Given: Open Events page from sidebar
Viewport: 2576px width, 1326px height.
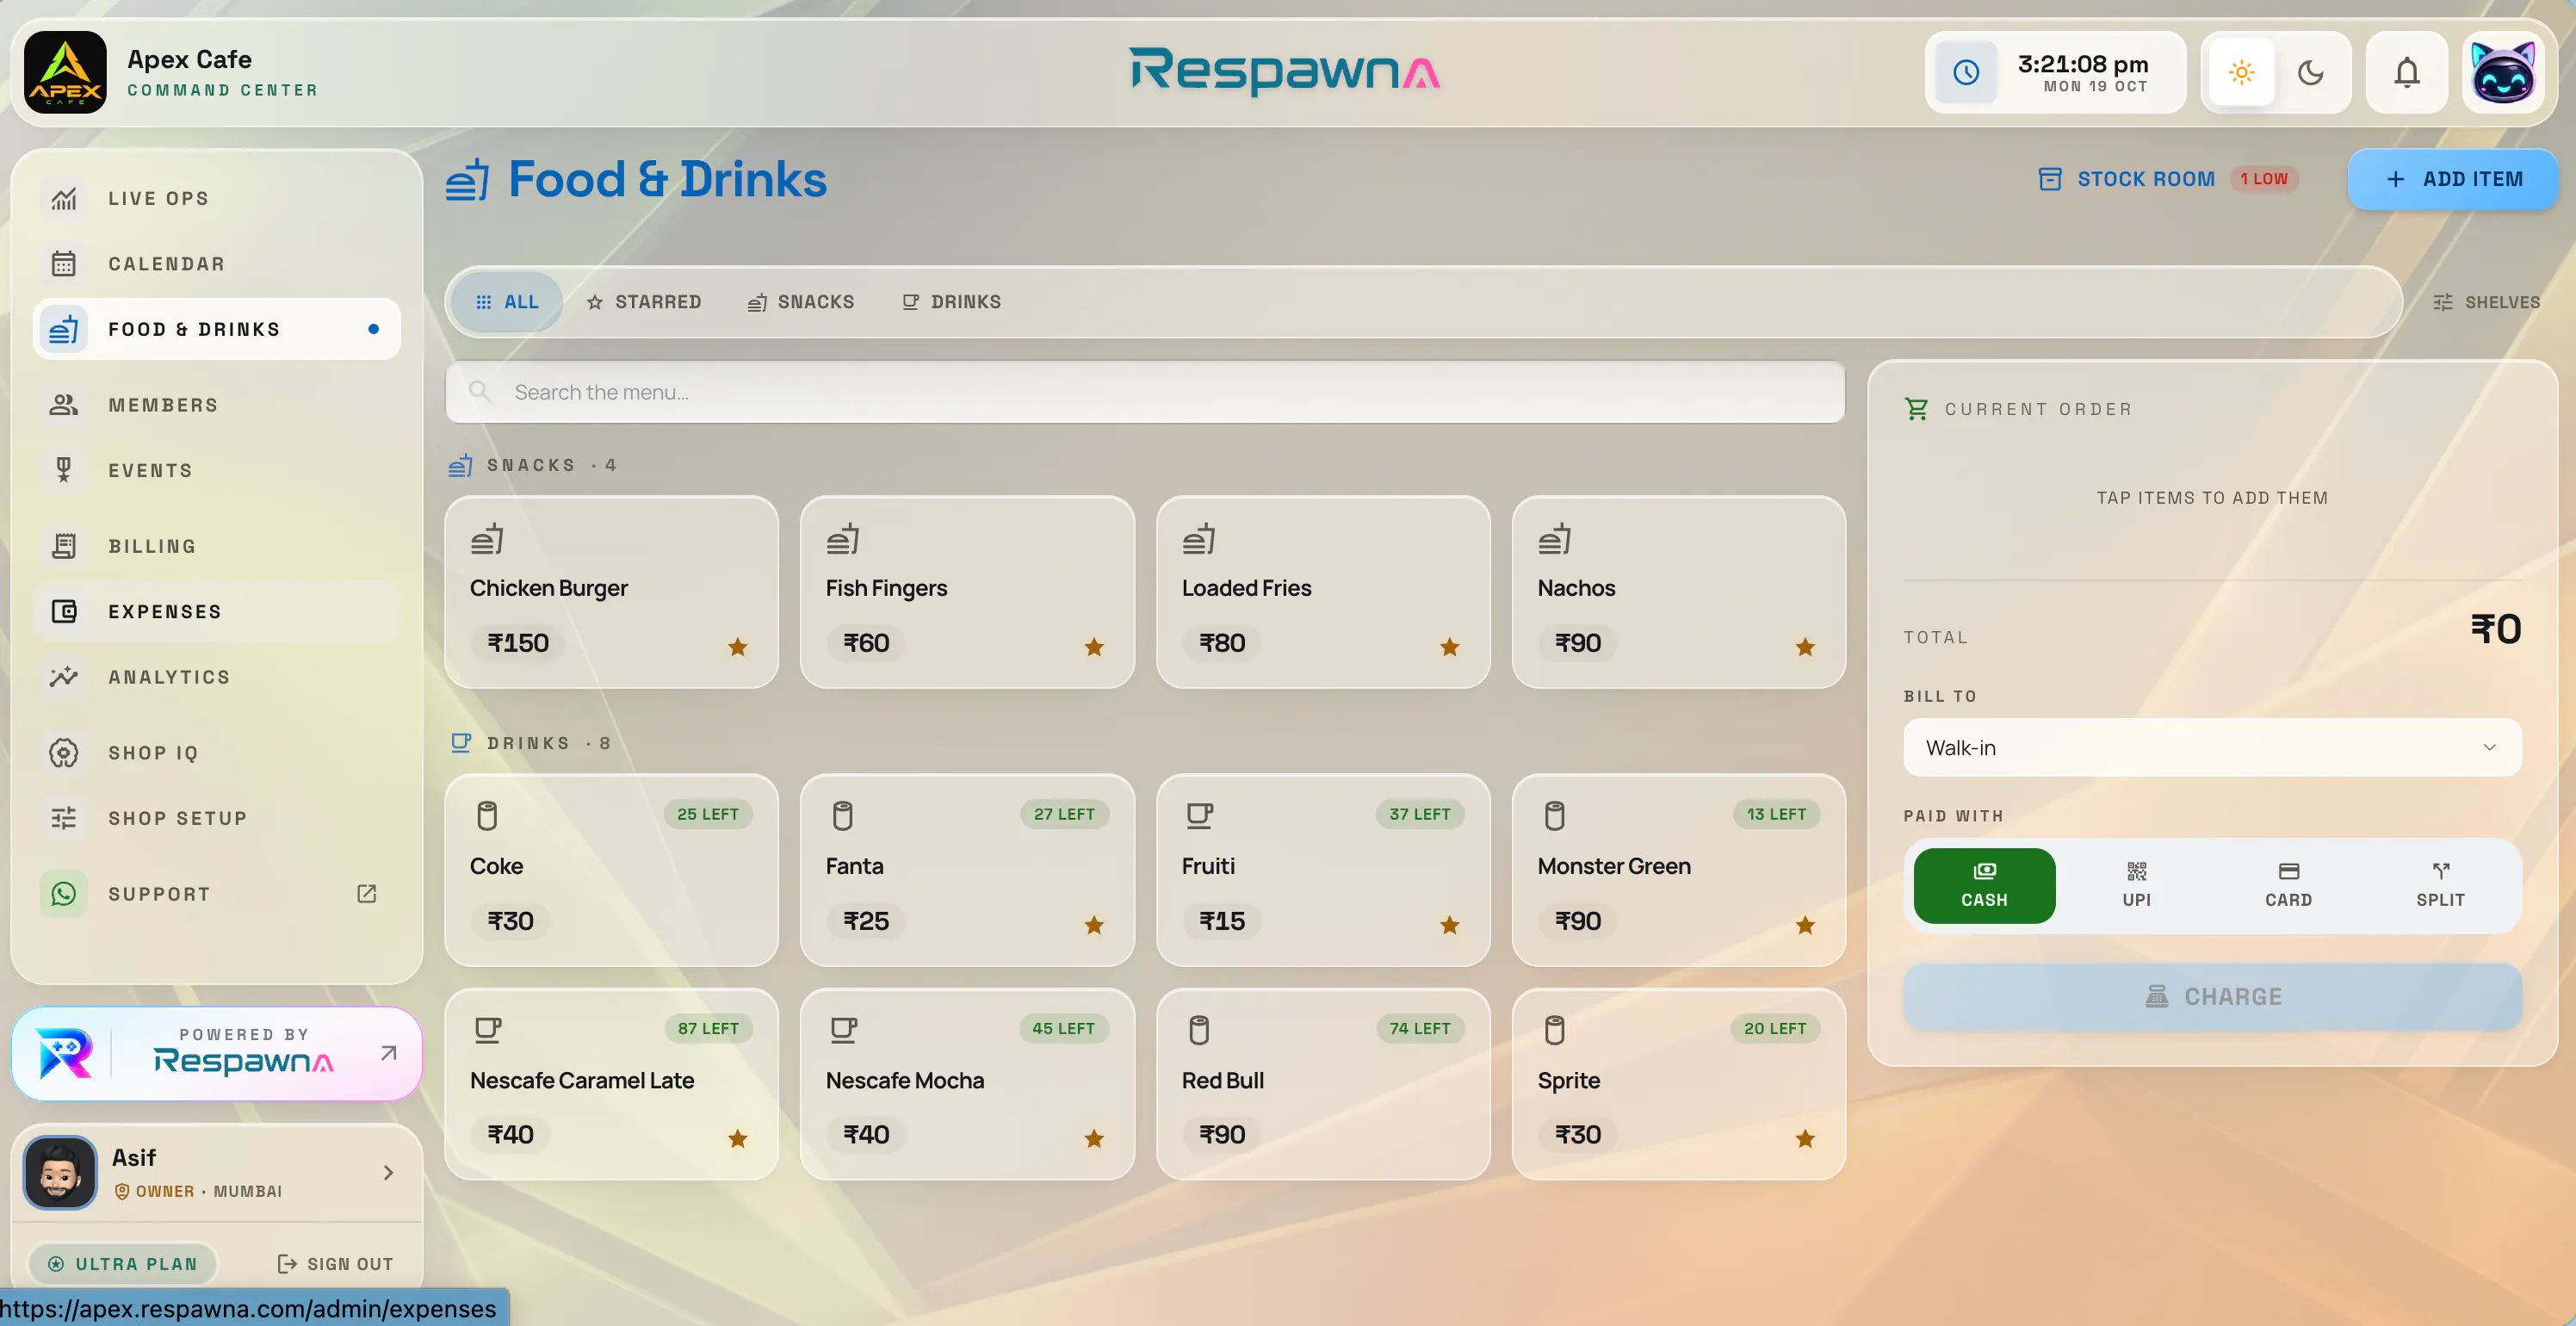Looking at the screenshot, I should [x=217, y=470].
